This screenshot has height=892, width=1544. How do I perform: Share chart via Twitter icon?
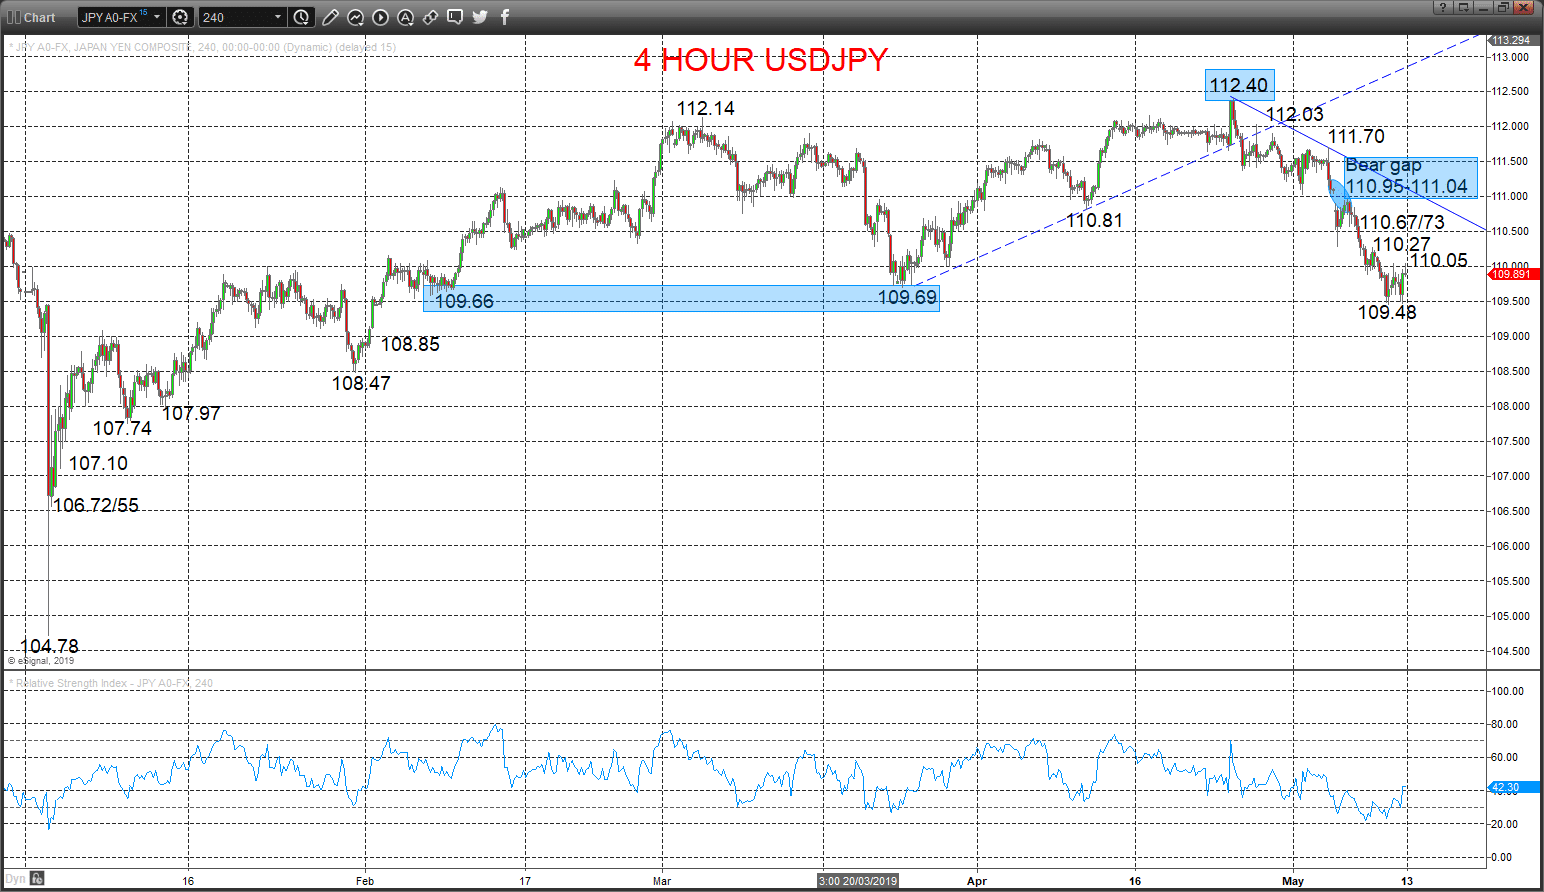coord(480,17)
